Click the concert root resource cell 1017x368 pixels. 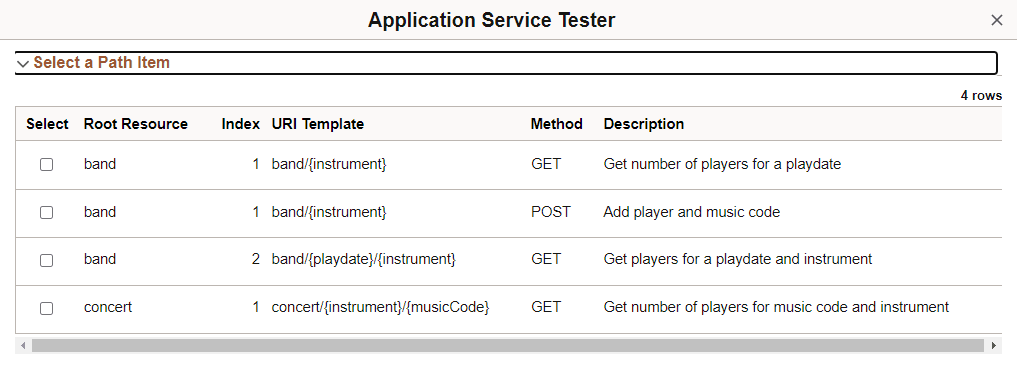point(108,307)
